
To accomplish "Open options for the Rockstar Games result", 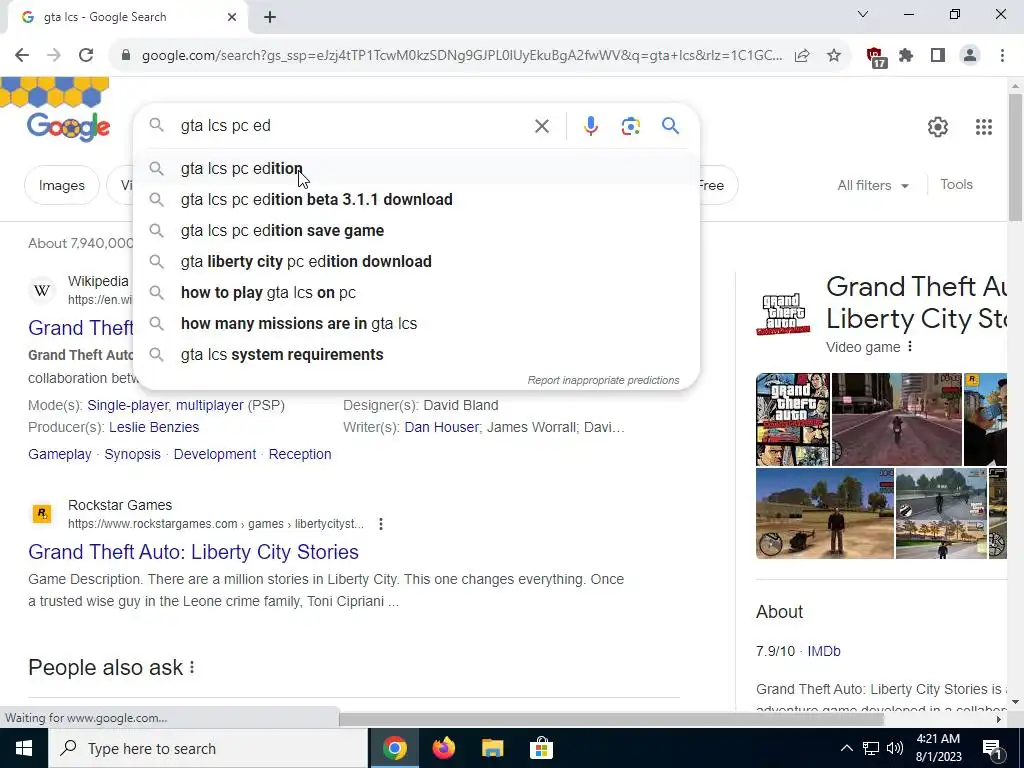I will [381, 524].
